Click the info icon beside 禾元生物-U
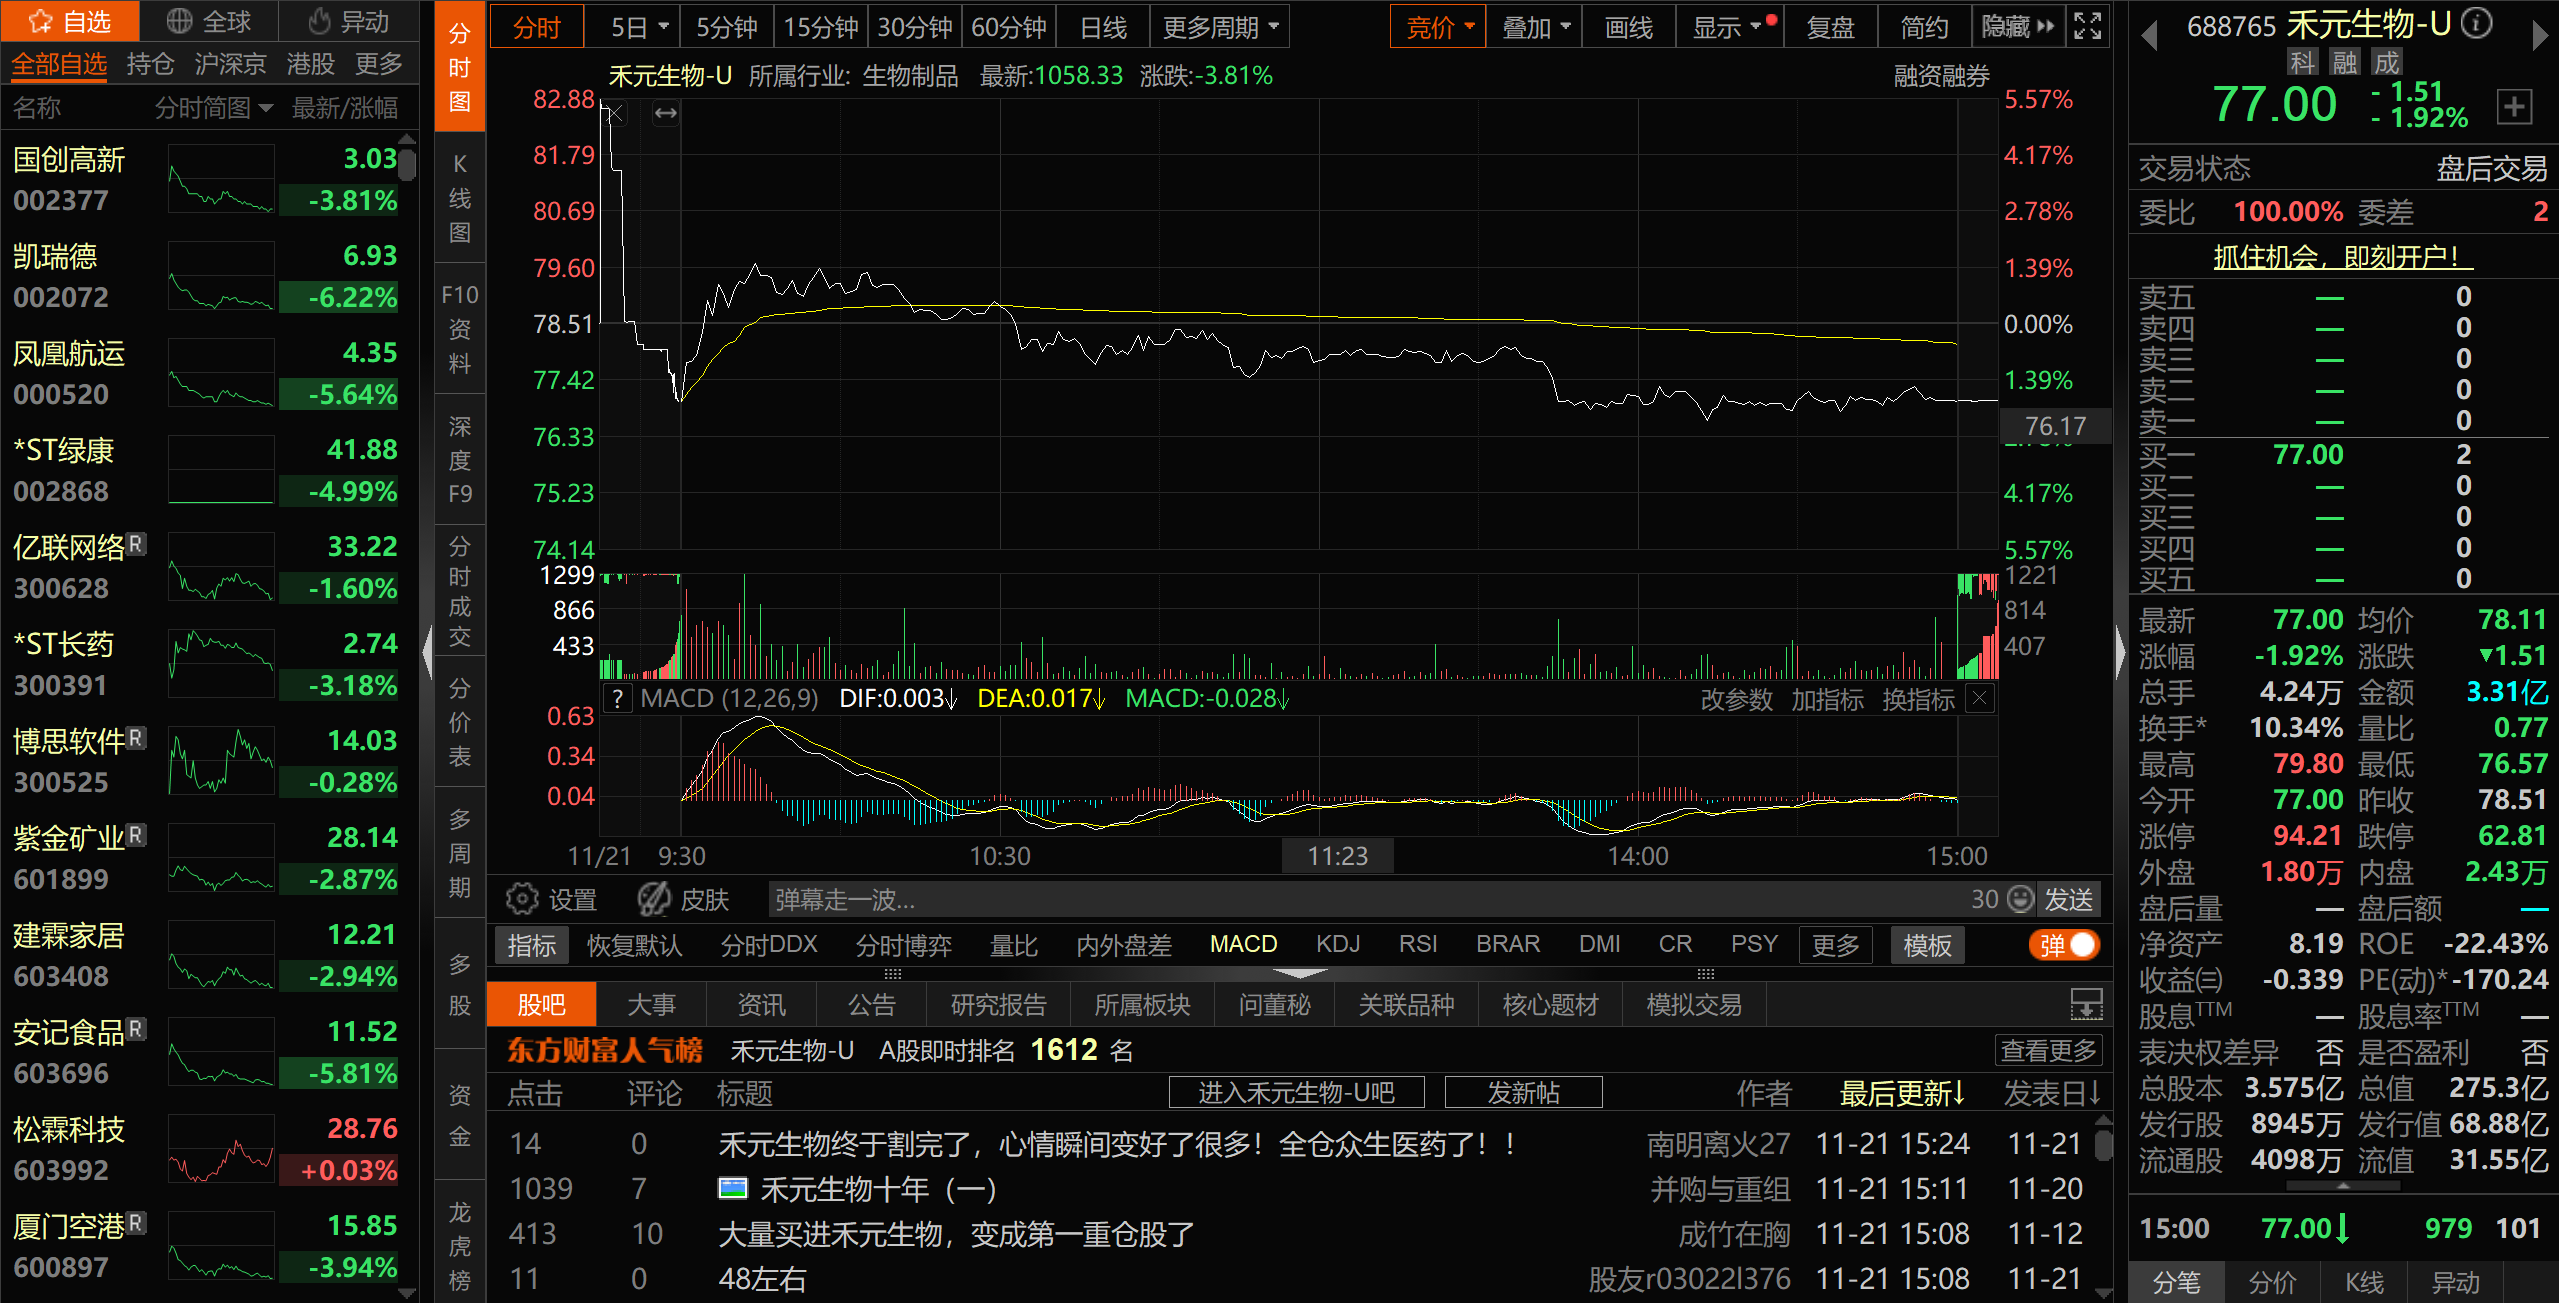This screenshot has width=2559, height=1303. tap(2476, 22)
